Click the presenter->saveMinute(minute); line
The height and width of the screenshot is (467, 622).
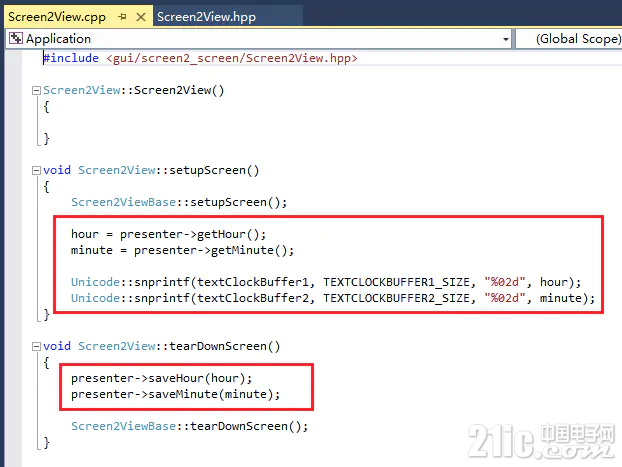coord(175,394)
